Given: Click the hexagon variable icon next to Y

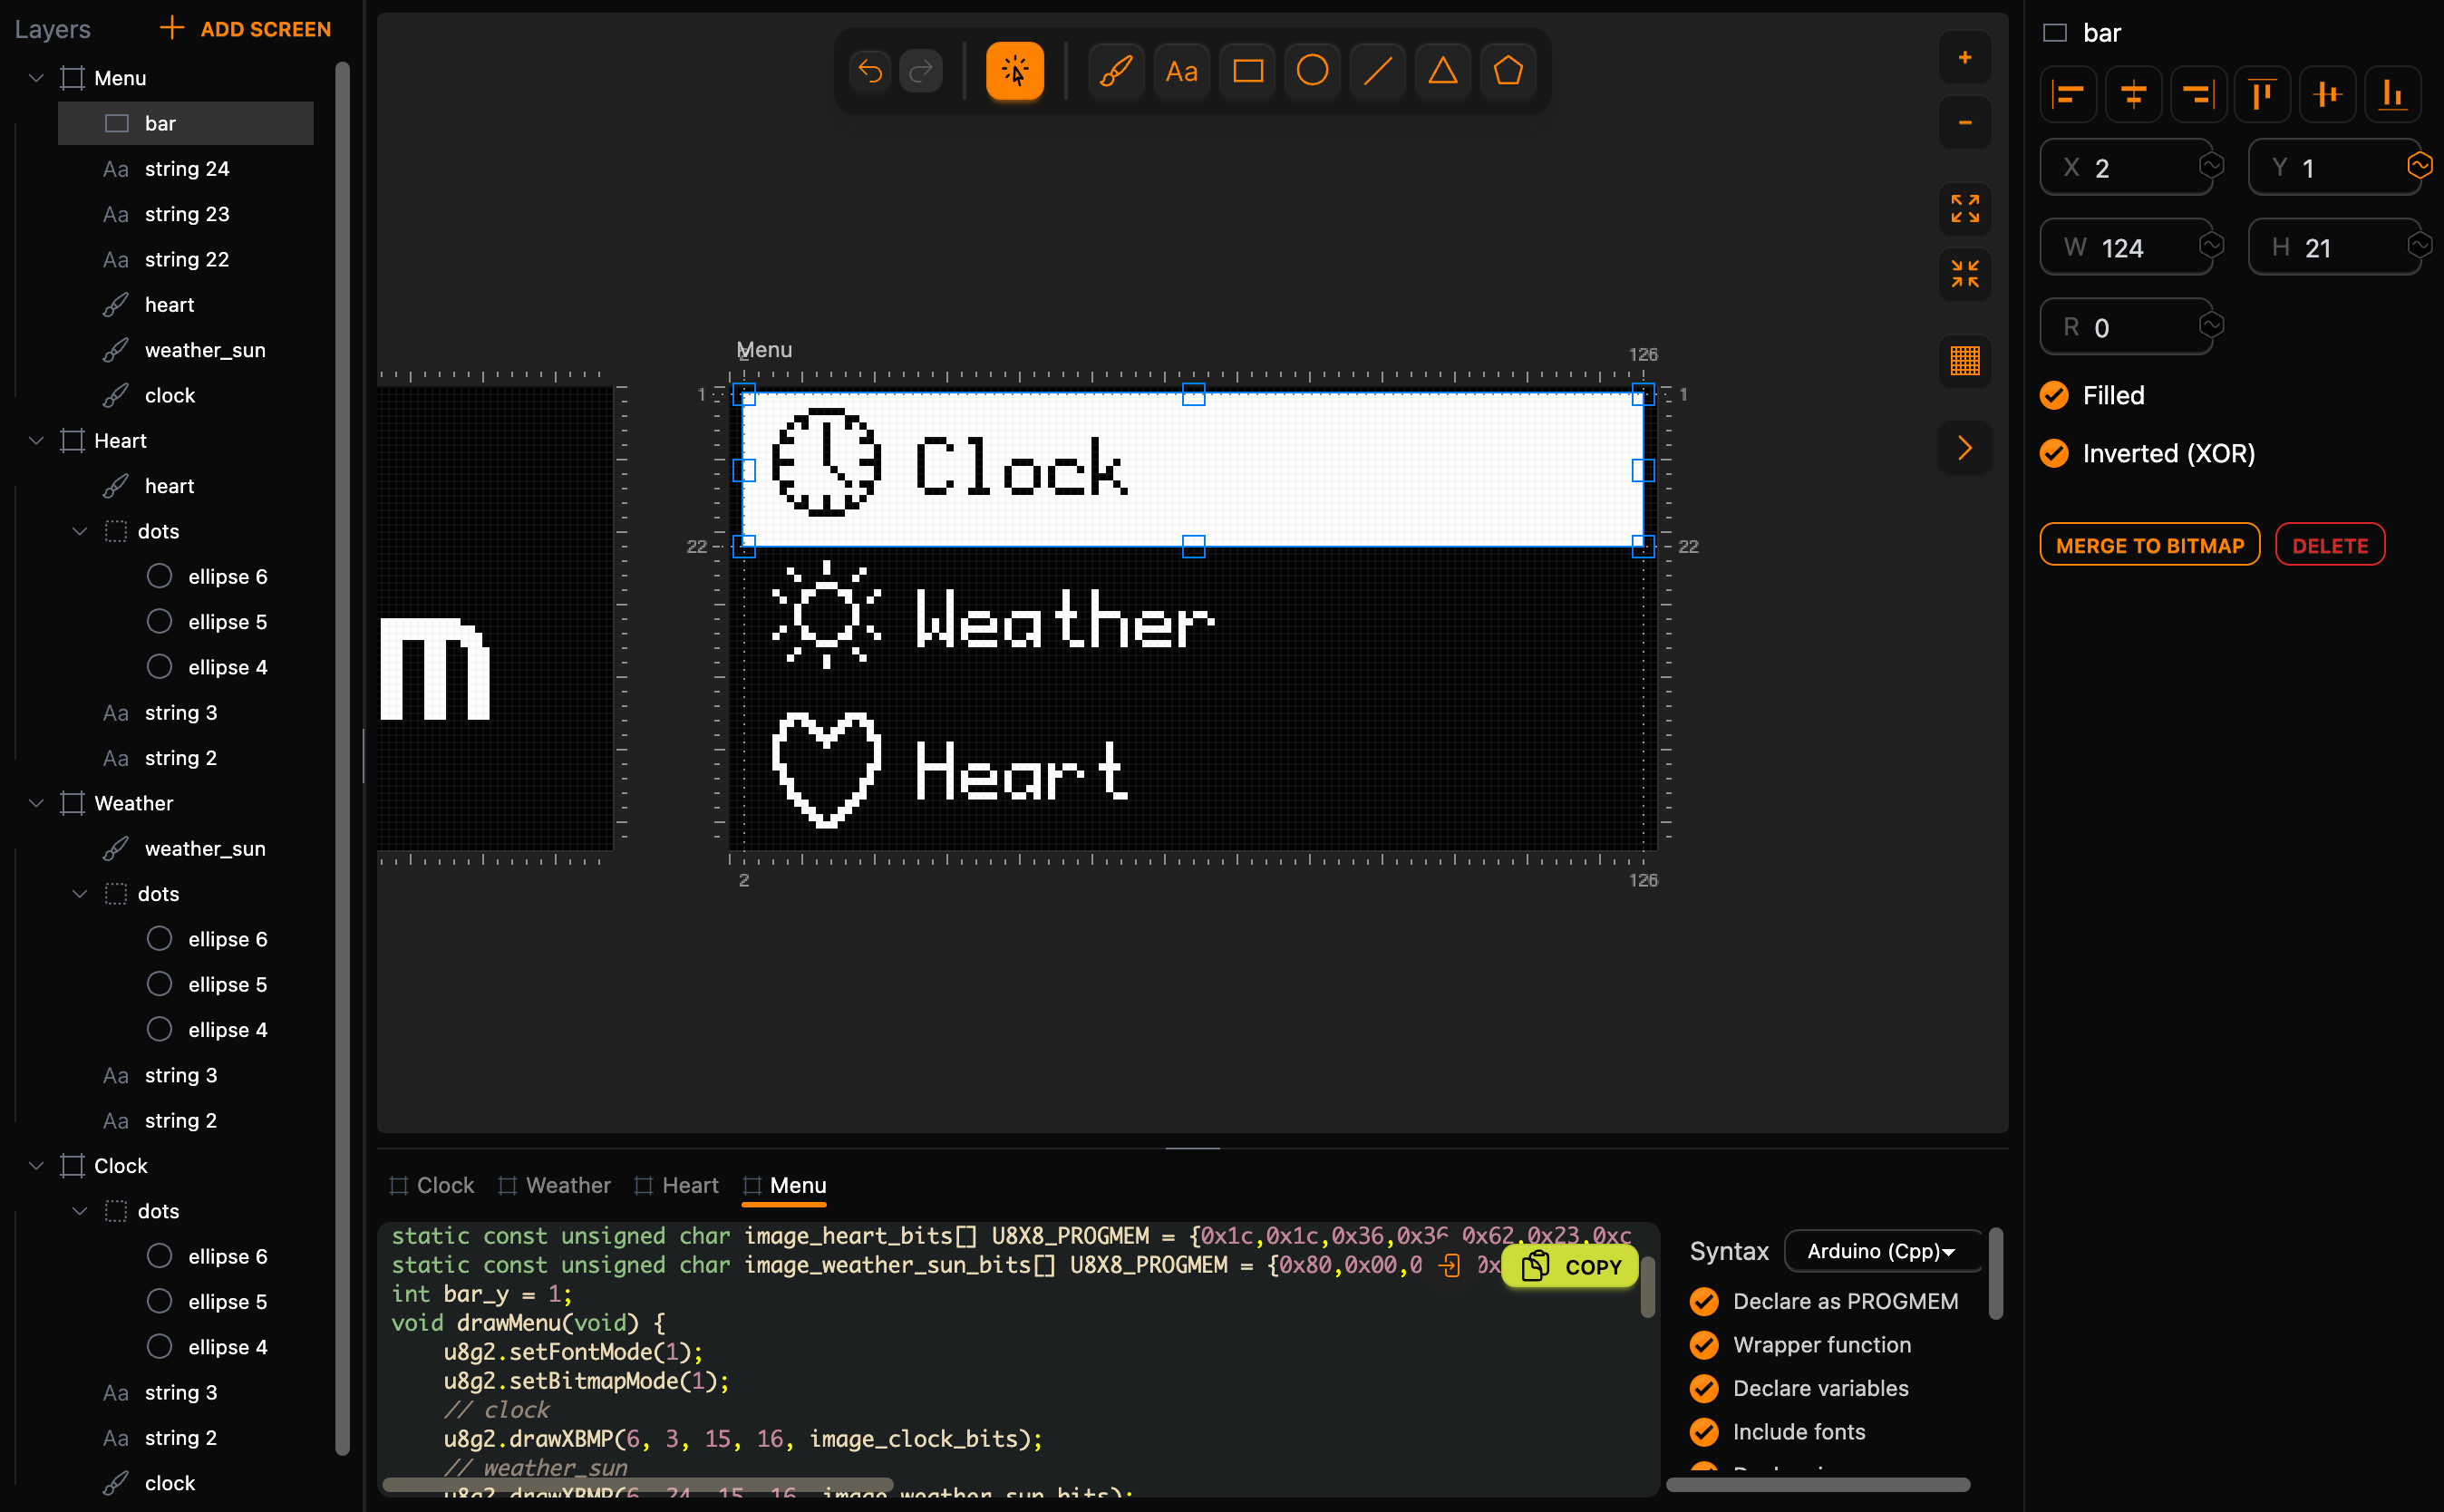Looking at the screenshot, I should (x=2419, y=165).
